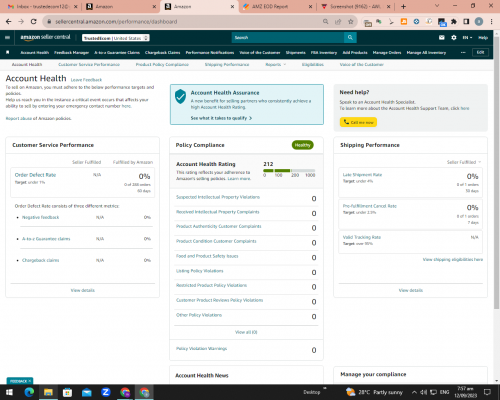
Task: Open the Negative feedback link
Action: tap(40, 217)
